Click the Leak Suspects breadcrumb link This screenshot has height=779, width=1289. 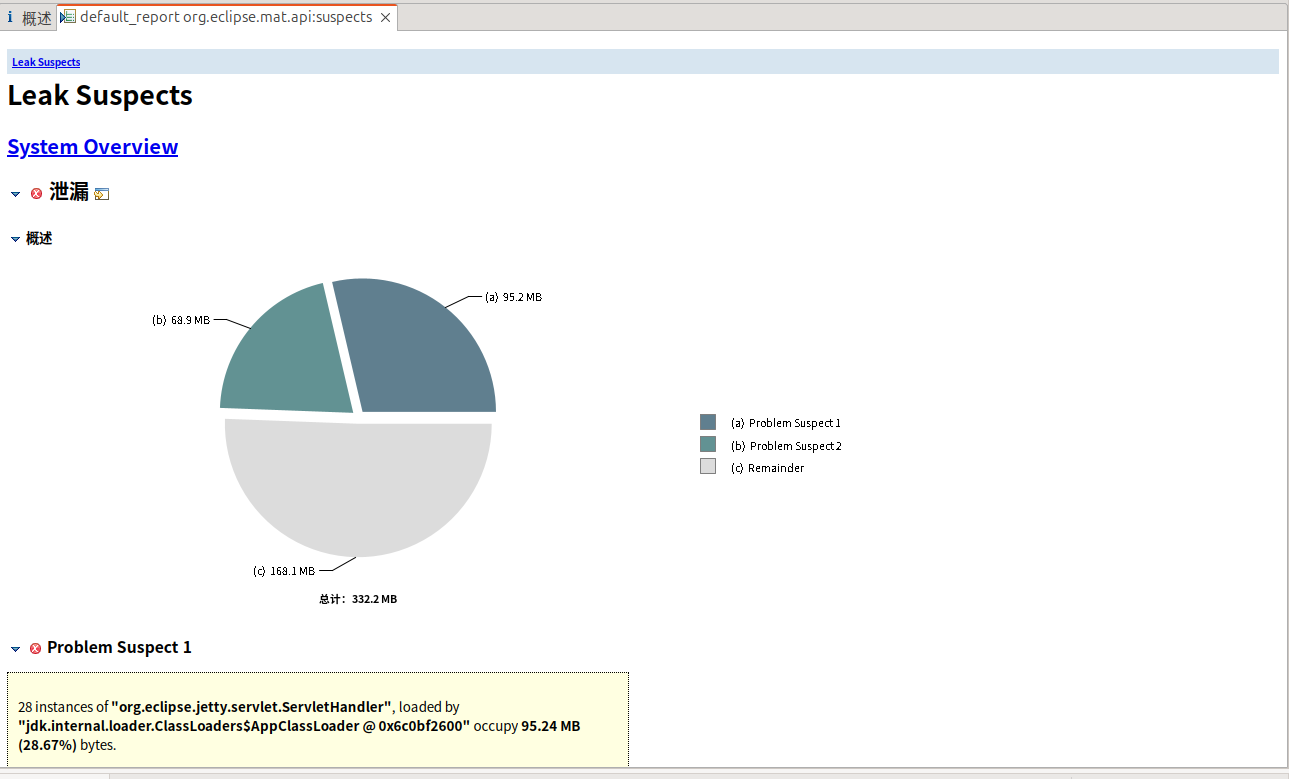click(46, 62)
